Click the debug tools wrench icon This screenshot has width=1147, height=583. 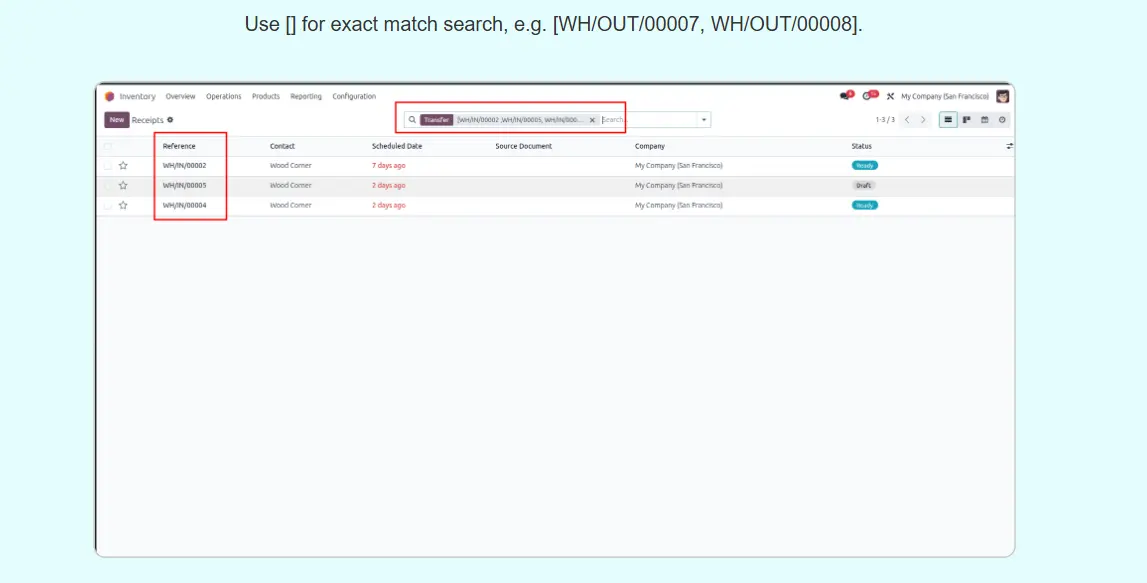[x=890, y=97]
